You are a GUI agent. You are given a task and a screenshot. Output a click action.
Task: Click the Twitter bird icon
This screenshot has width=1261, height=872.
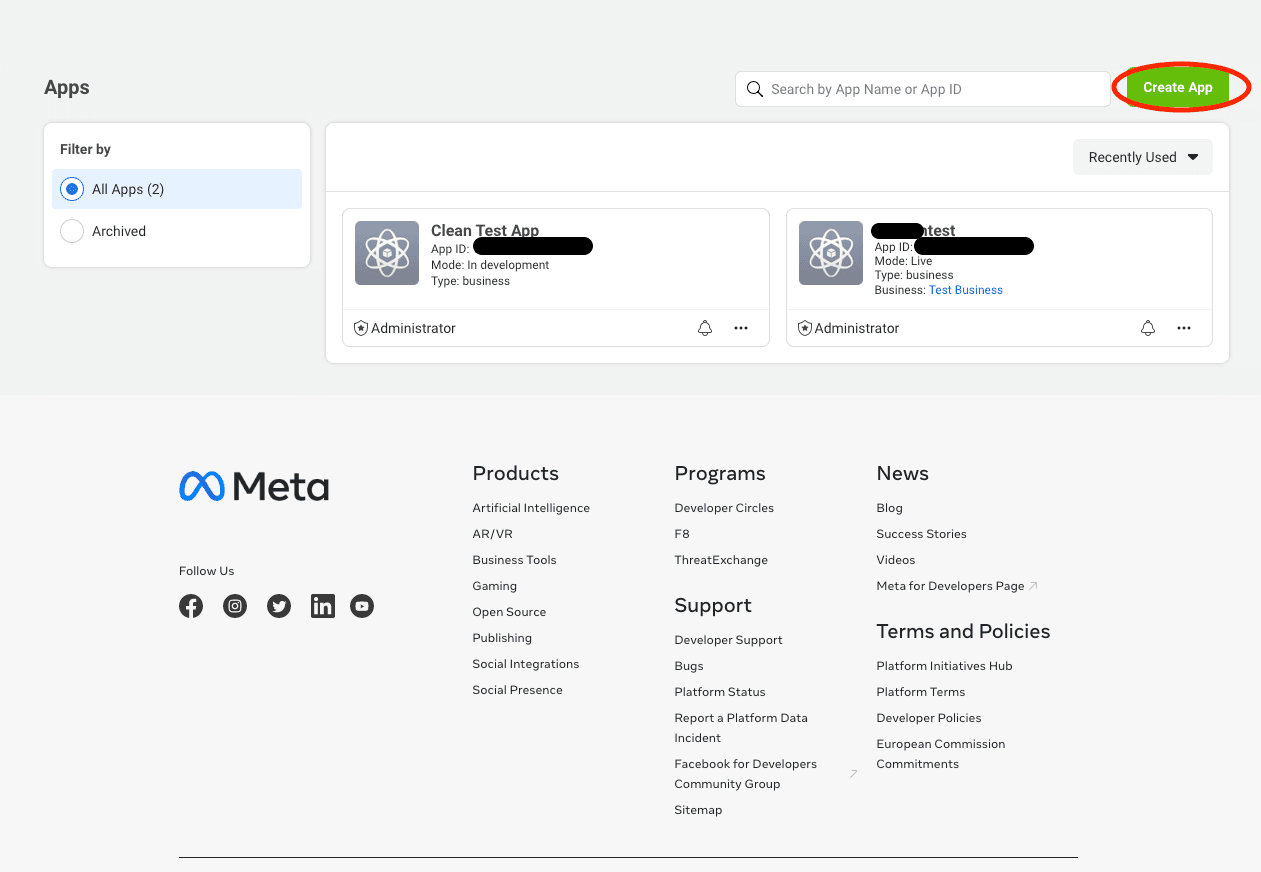(x=279, y=606)
